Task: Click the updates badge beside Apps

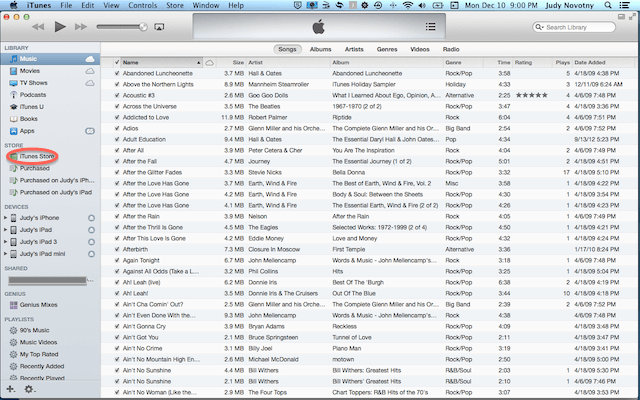Action: (90, 131)
